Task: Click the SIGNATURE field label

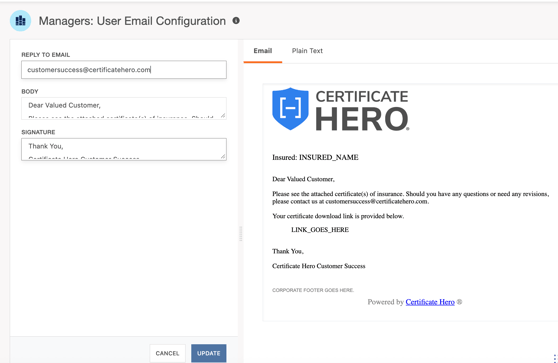Action: [38, 132]
